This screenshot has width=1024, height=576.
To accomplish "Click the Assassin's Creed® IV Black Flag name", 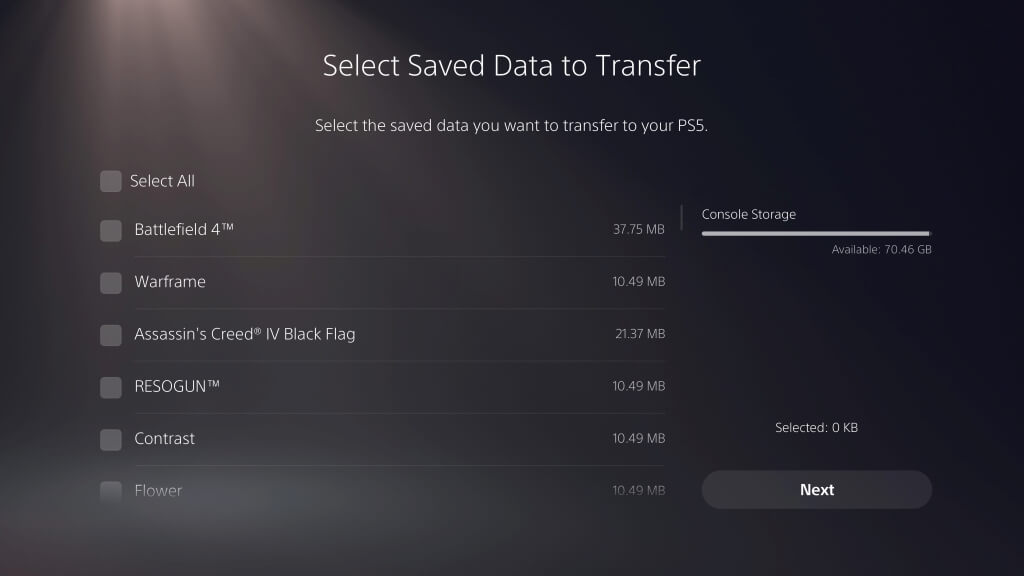I will pyautogui.click(x=245, y=334).
